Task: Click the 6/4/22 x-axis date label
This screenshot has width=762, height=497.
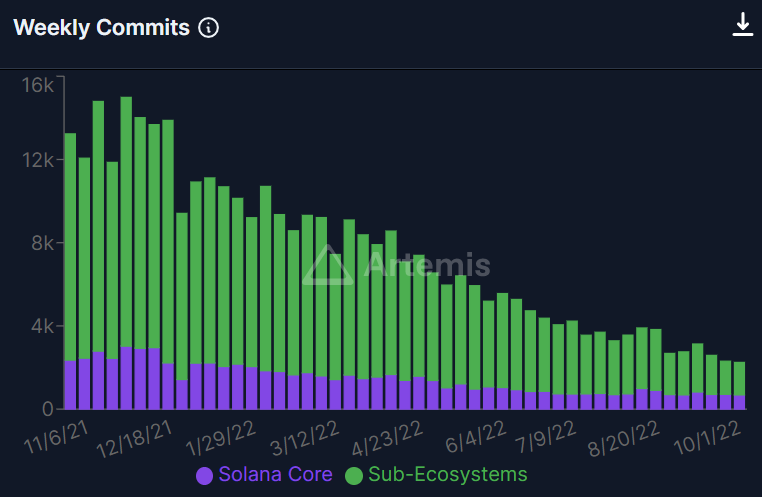Action: pos(476,436)
